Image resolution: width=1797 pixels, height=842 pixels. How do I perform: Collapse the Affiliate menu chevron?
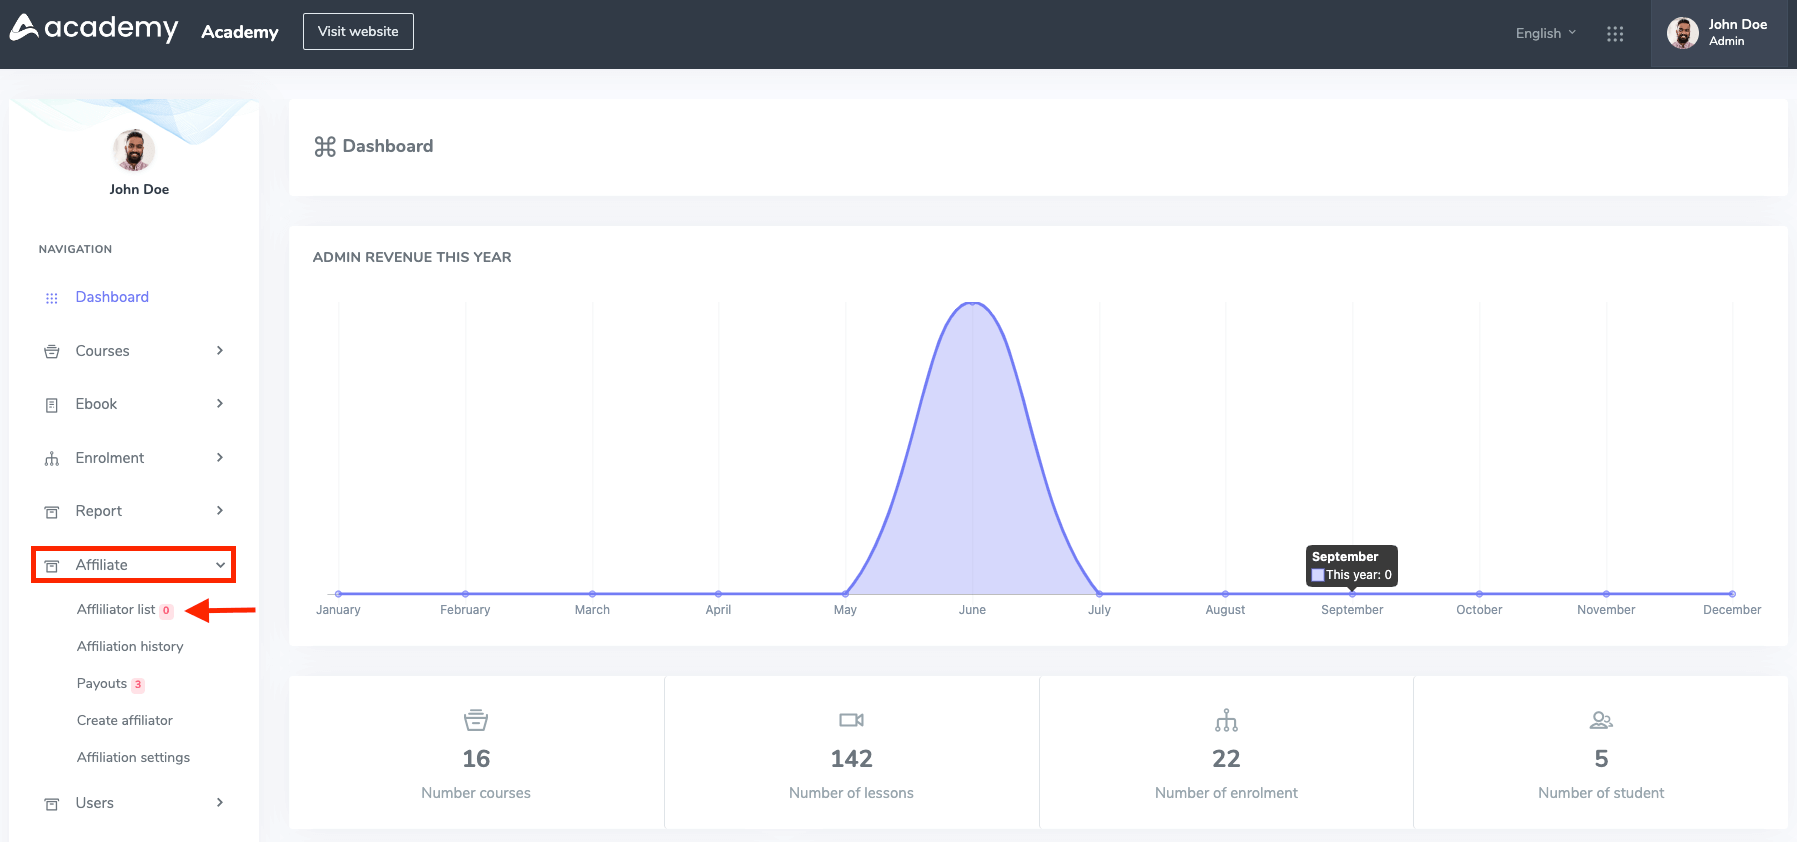point(220,565)
